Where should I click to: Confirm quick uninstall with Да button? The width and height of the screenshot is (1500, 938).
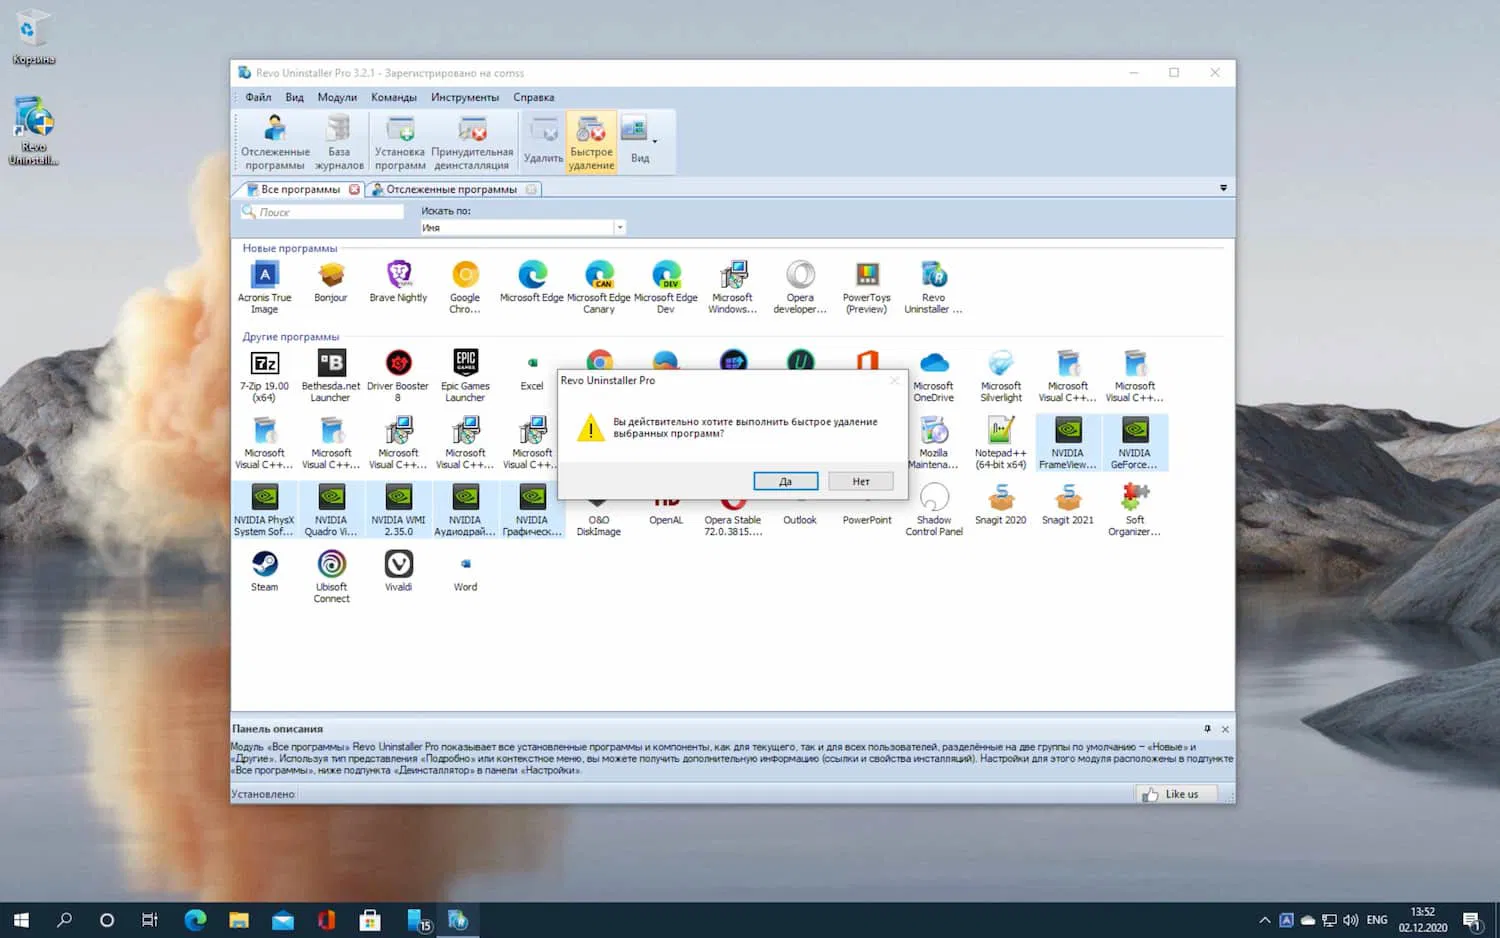pyautogui.click(x=785, y=481)
